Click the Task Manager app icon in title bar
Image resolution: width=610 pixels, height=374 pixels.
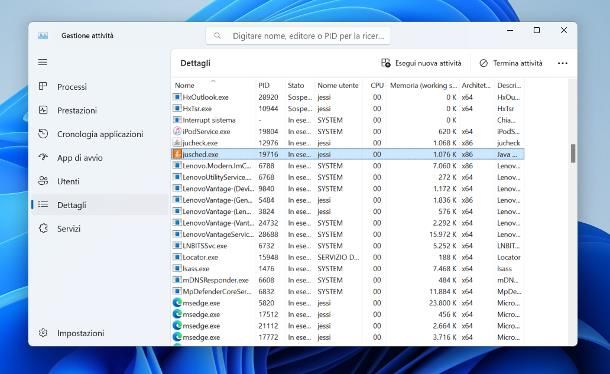tap(43, 35)
